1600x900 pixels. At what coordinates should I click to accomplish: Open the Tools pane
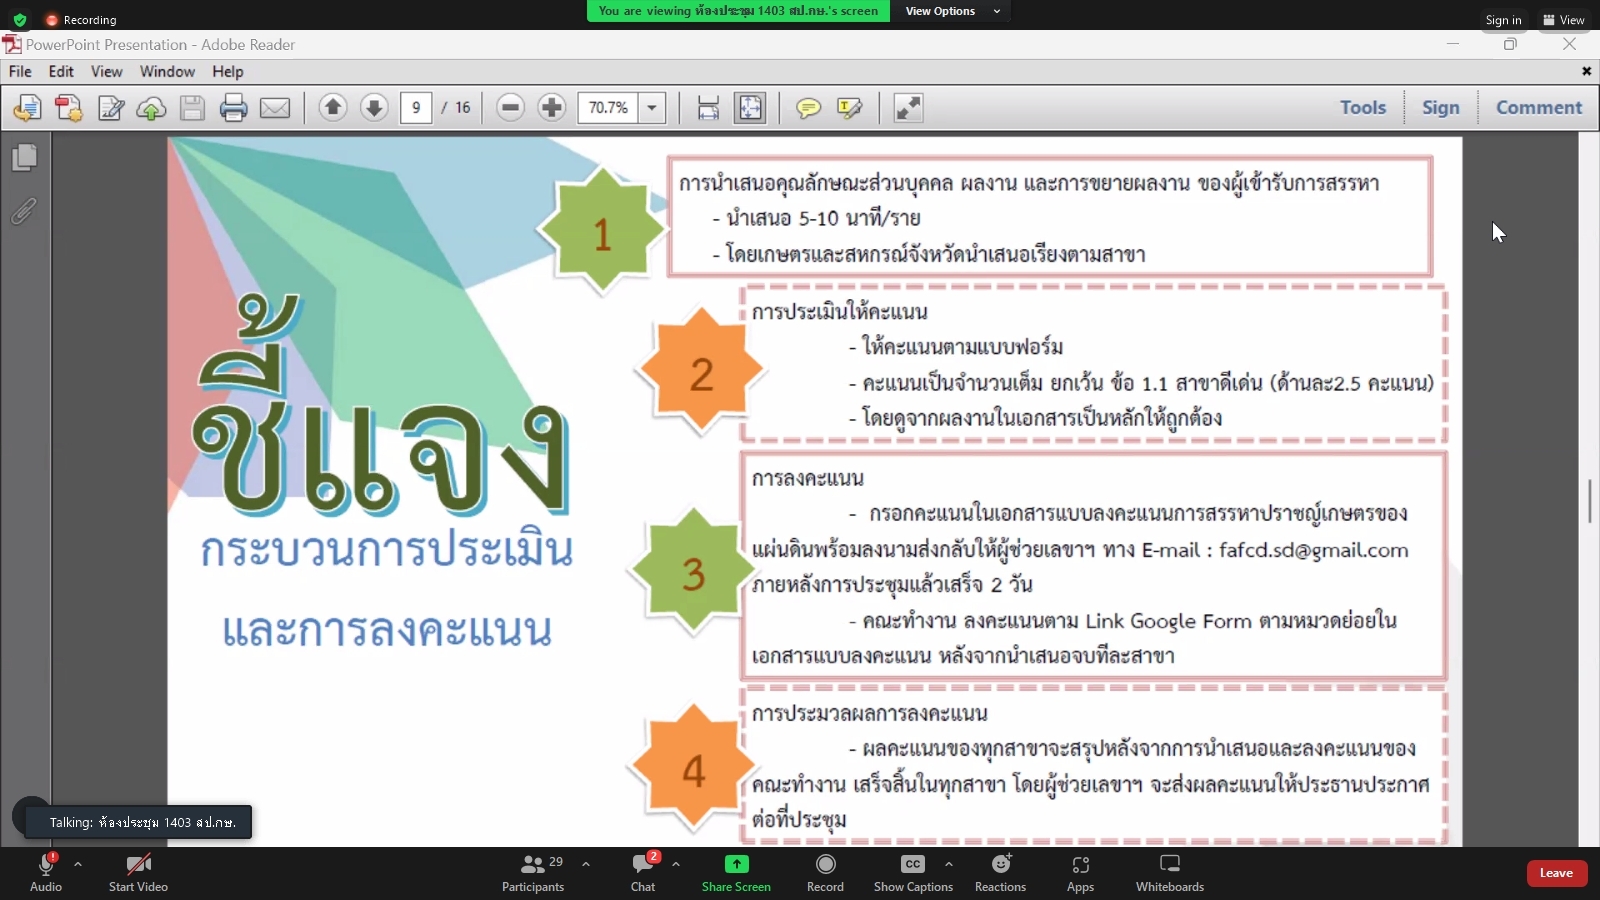pos(1363,108)
